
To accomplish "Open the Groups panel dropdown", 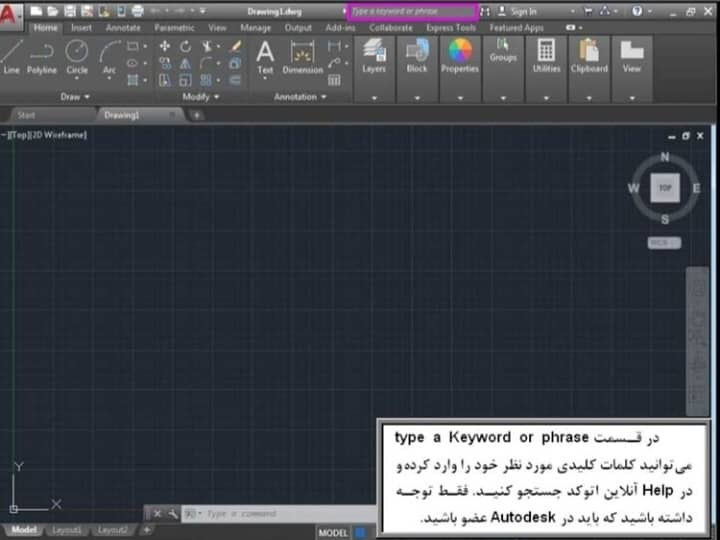I will [x=503, y=98].
